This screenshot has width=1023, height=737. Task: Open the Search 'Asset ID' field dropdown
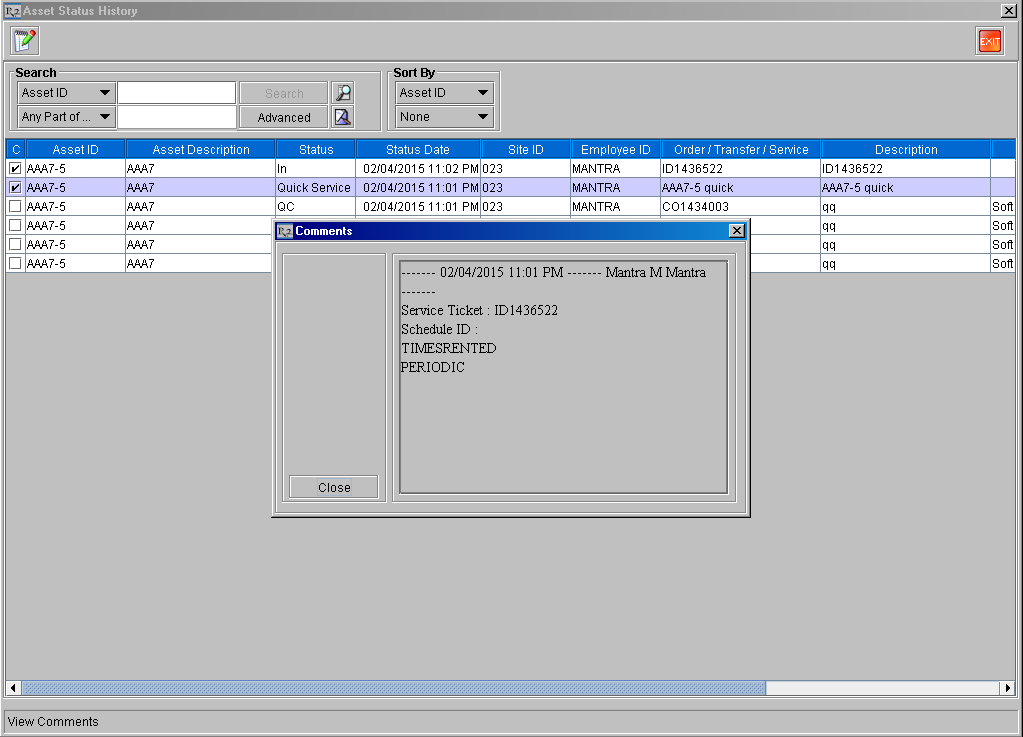pyautogui.click(x=67, y=93)
